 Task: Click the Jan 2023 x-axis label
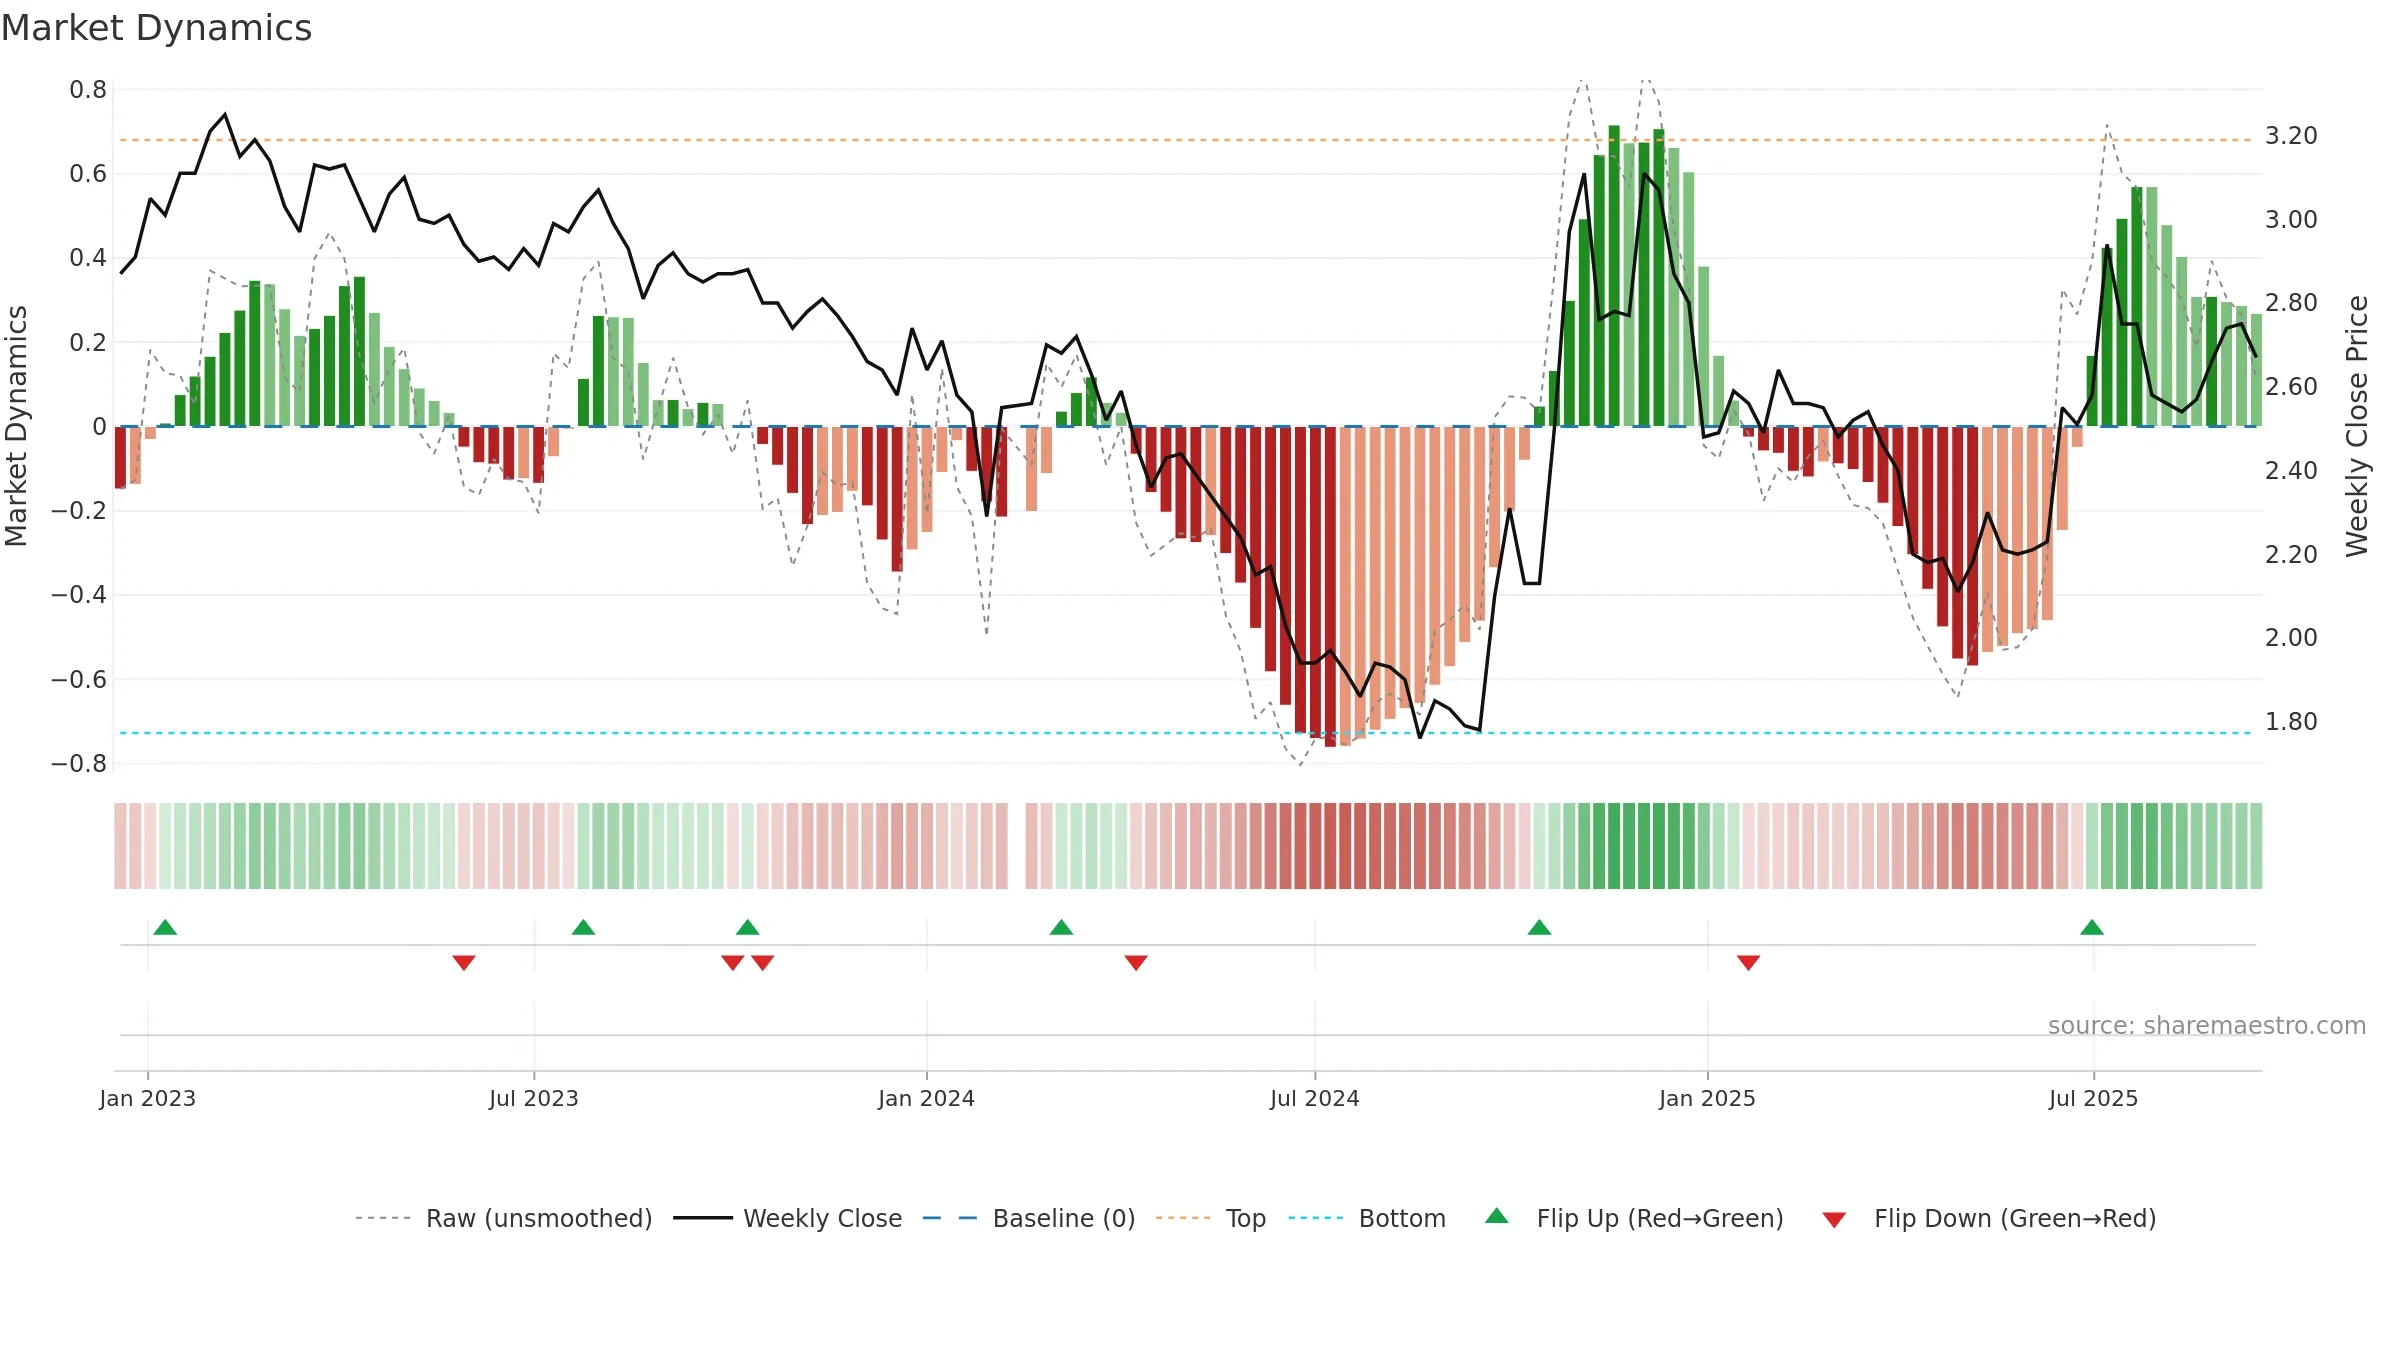pos(148,1098)
